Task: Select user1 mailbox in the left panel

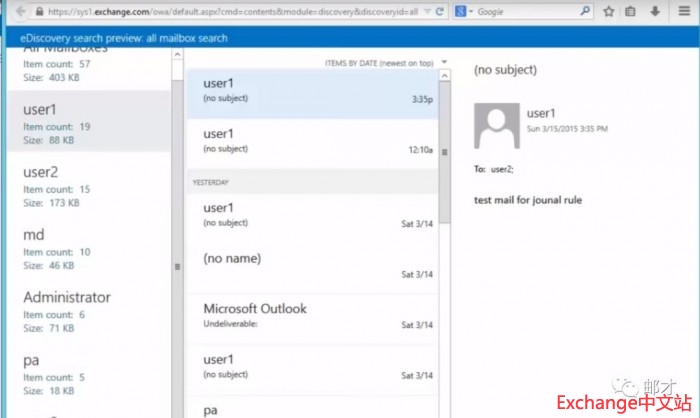Action: (86, 120)
